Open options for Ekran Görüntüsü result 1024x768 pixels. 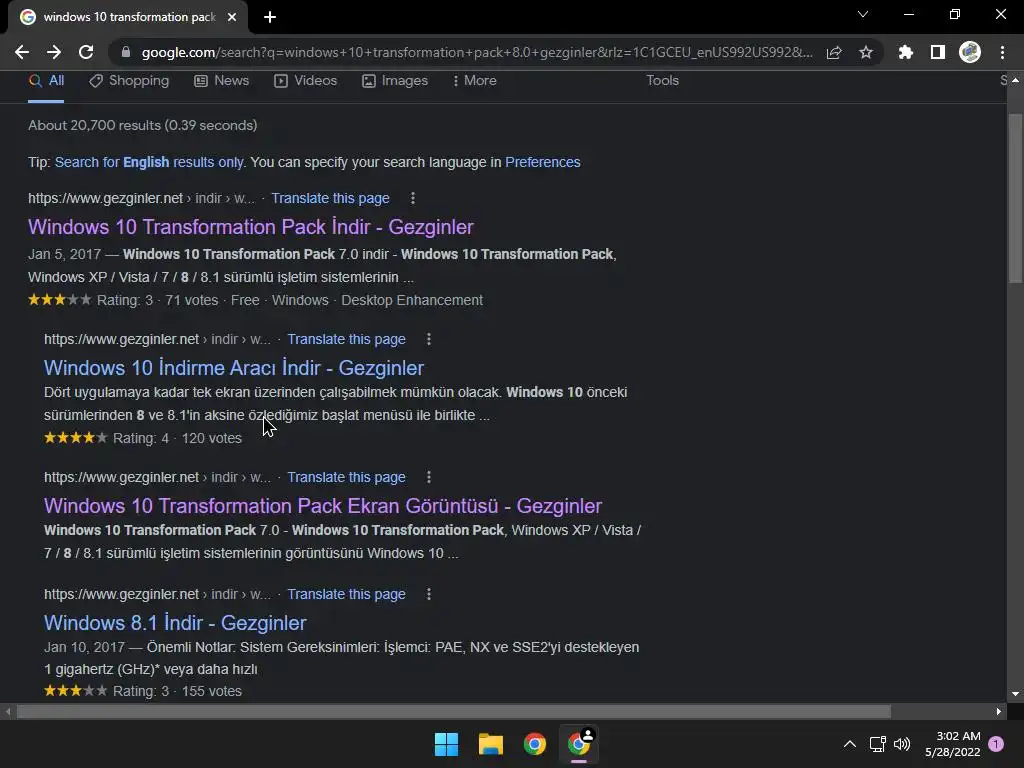[428, 477]
